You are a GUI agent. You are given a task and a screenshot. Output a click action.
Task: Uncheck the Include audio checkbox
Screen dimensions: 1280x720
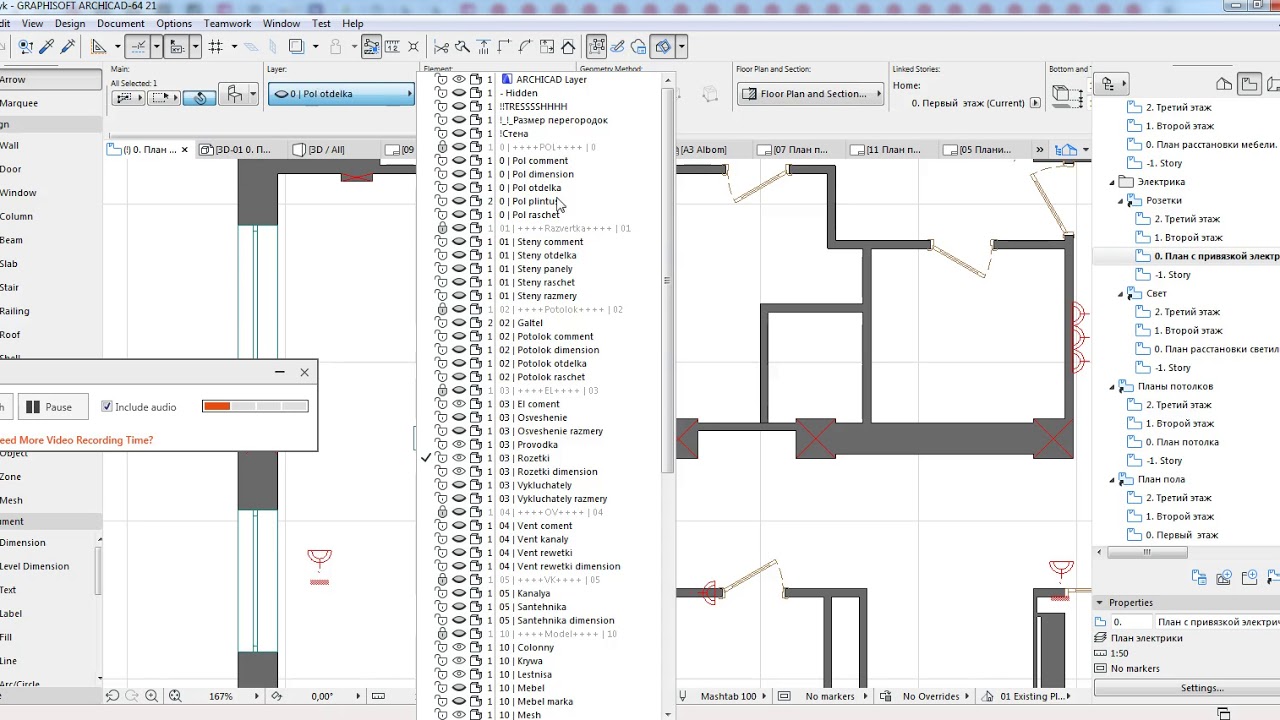tap(107, 407)
